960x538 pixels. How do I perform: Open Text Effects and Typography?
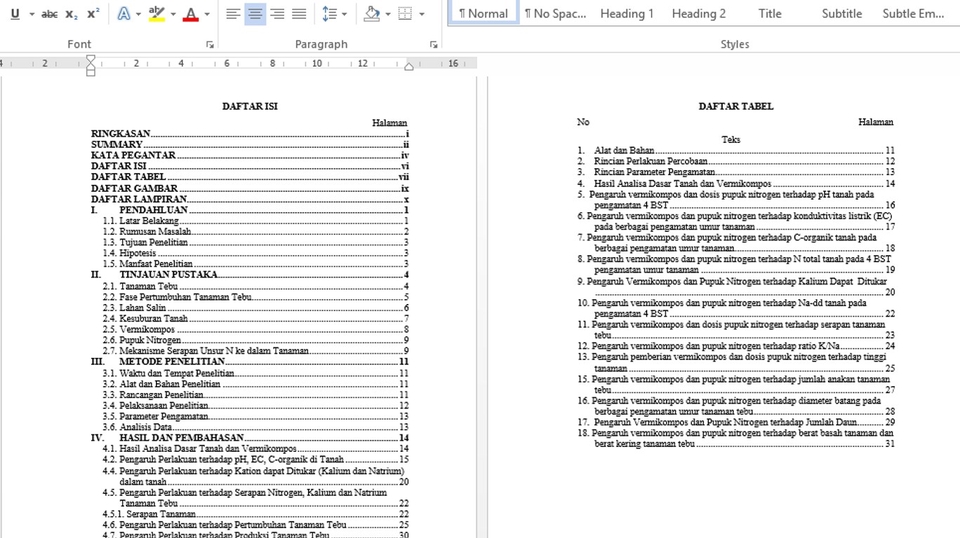coord(124,13)
